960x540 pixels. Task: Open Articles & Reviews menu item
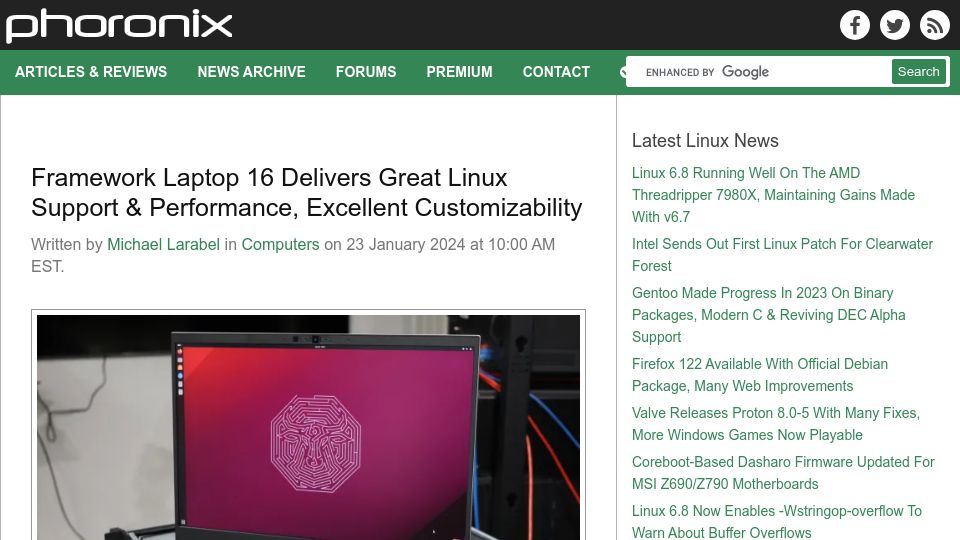coord(91,72)
